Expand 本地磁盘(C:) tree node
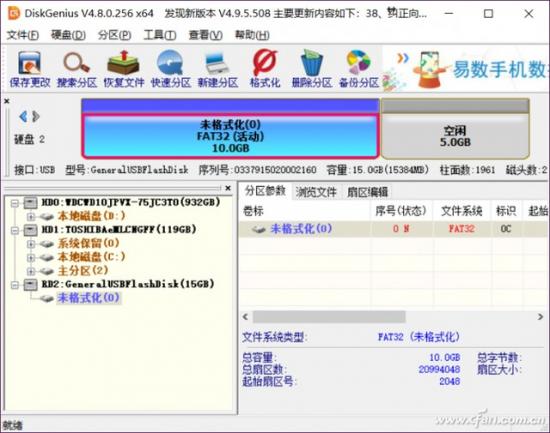Viewport: 550px width, 433px height. [31, 258]
